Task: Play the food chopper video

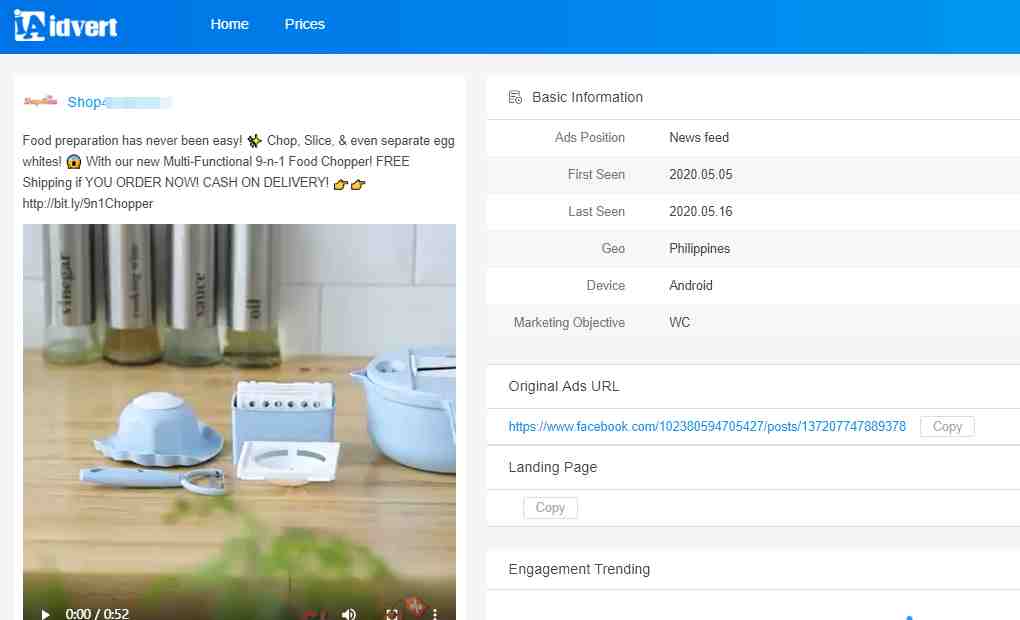Action: point(45,613)
